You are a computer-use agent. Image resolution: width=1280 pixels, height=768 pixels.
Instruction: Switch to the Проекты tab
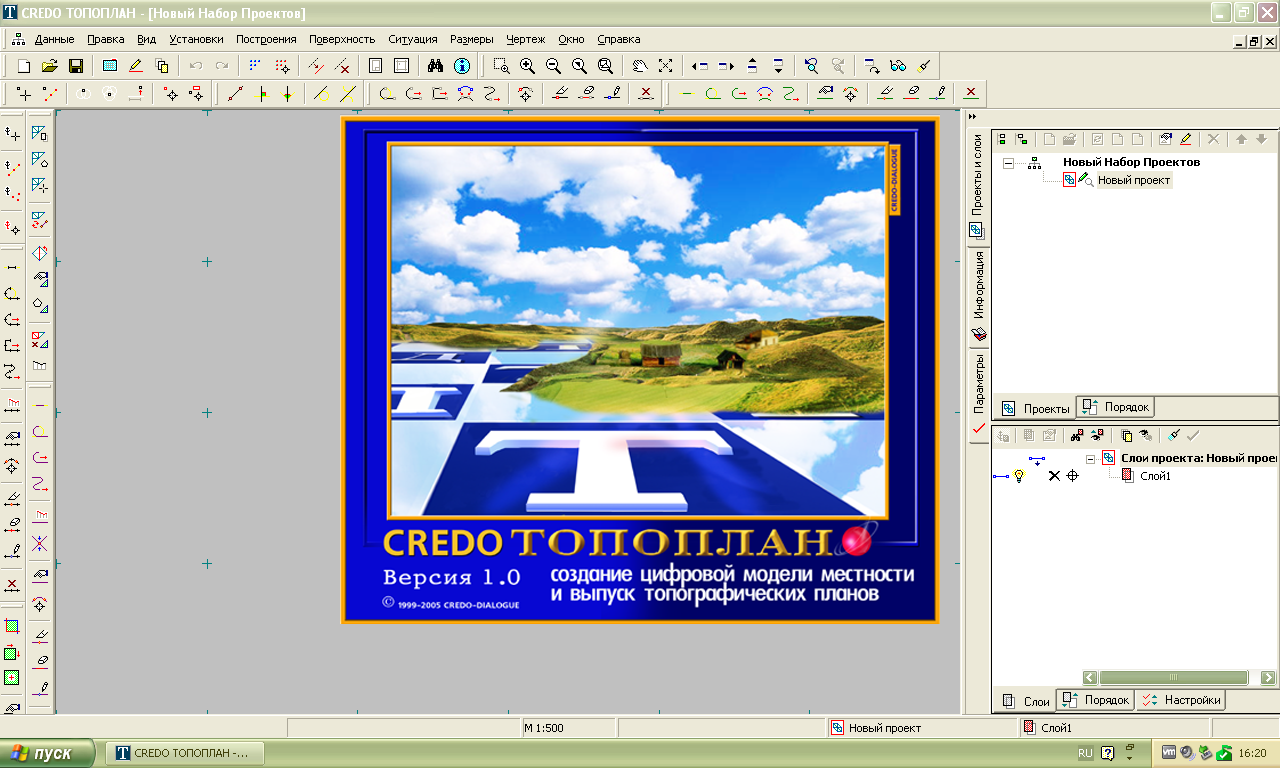click(x=1036, y=408)
